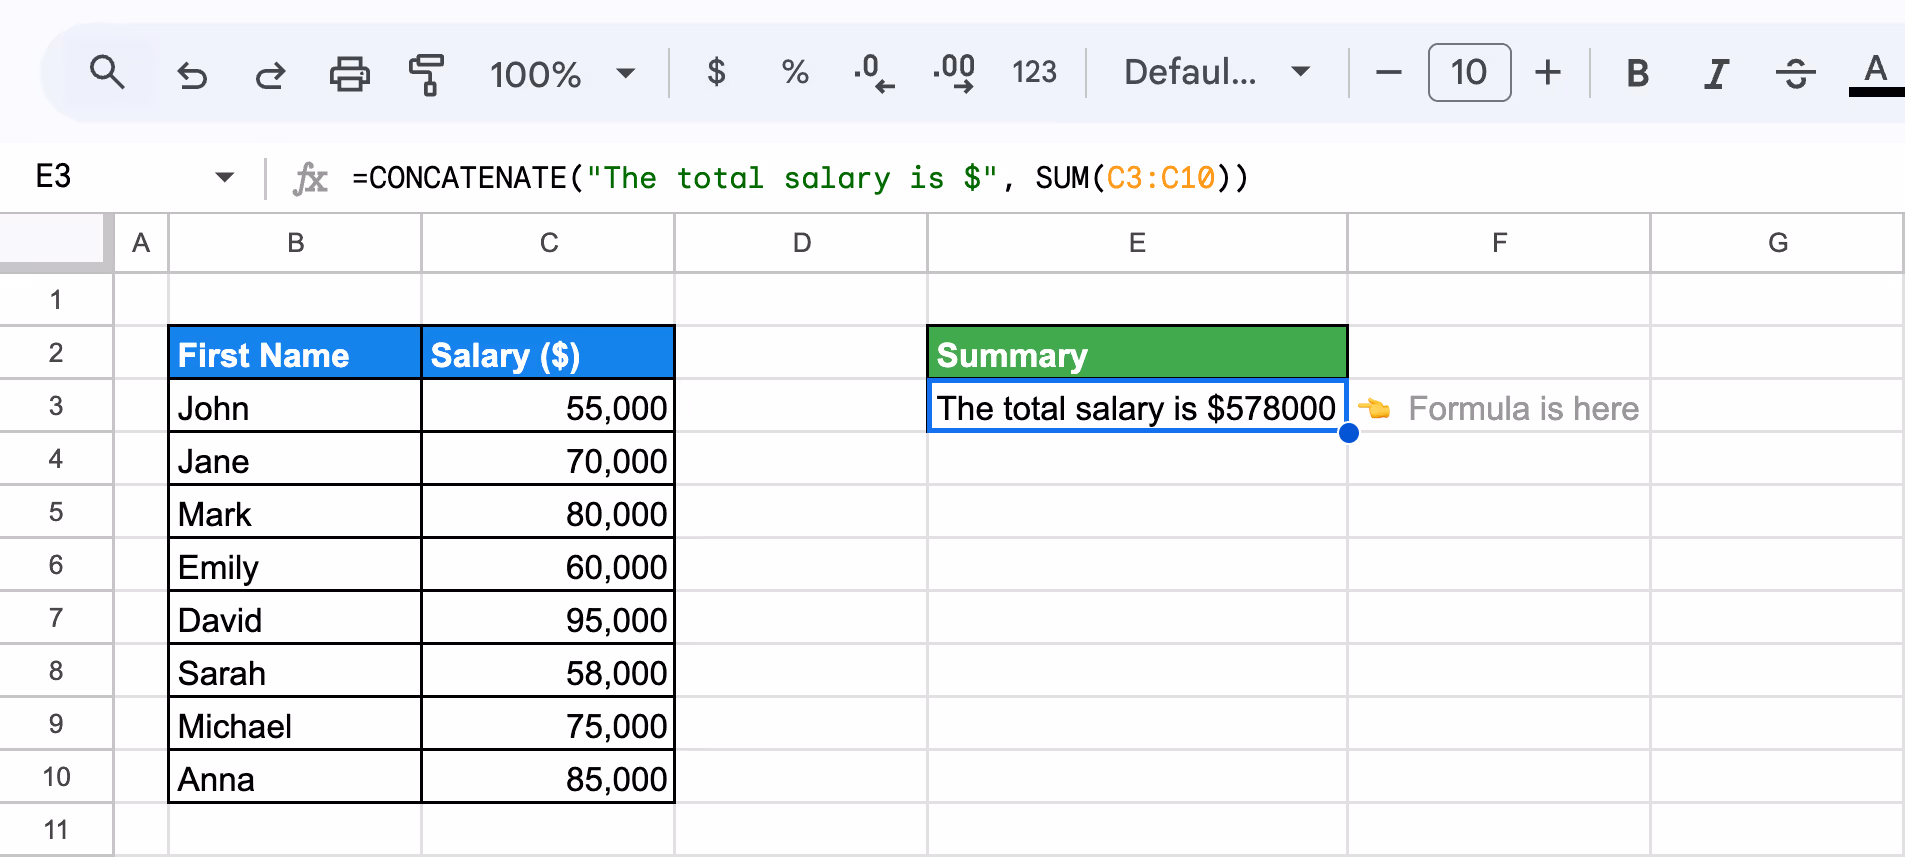This screenshot has width=1905, height=857.
Task: Select column C header
Action: pos(548,243)
